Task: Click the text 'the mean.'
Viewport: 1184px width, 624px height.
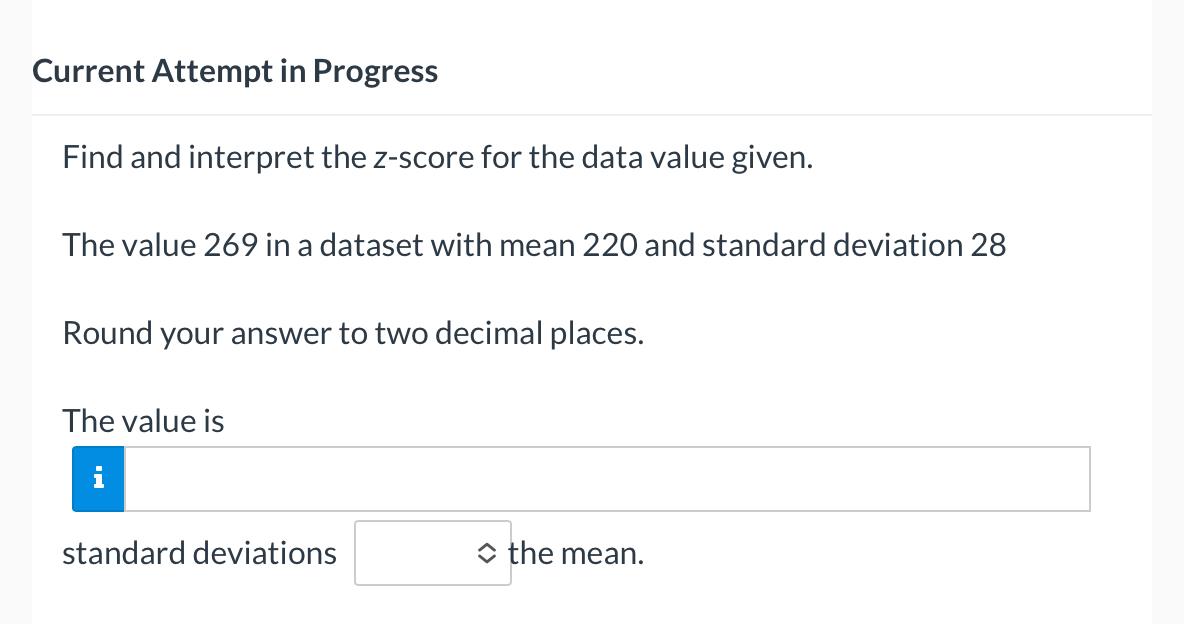Action: point(575,552)
